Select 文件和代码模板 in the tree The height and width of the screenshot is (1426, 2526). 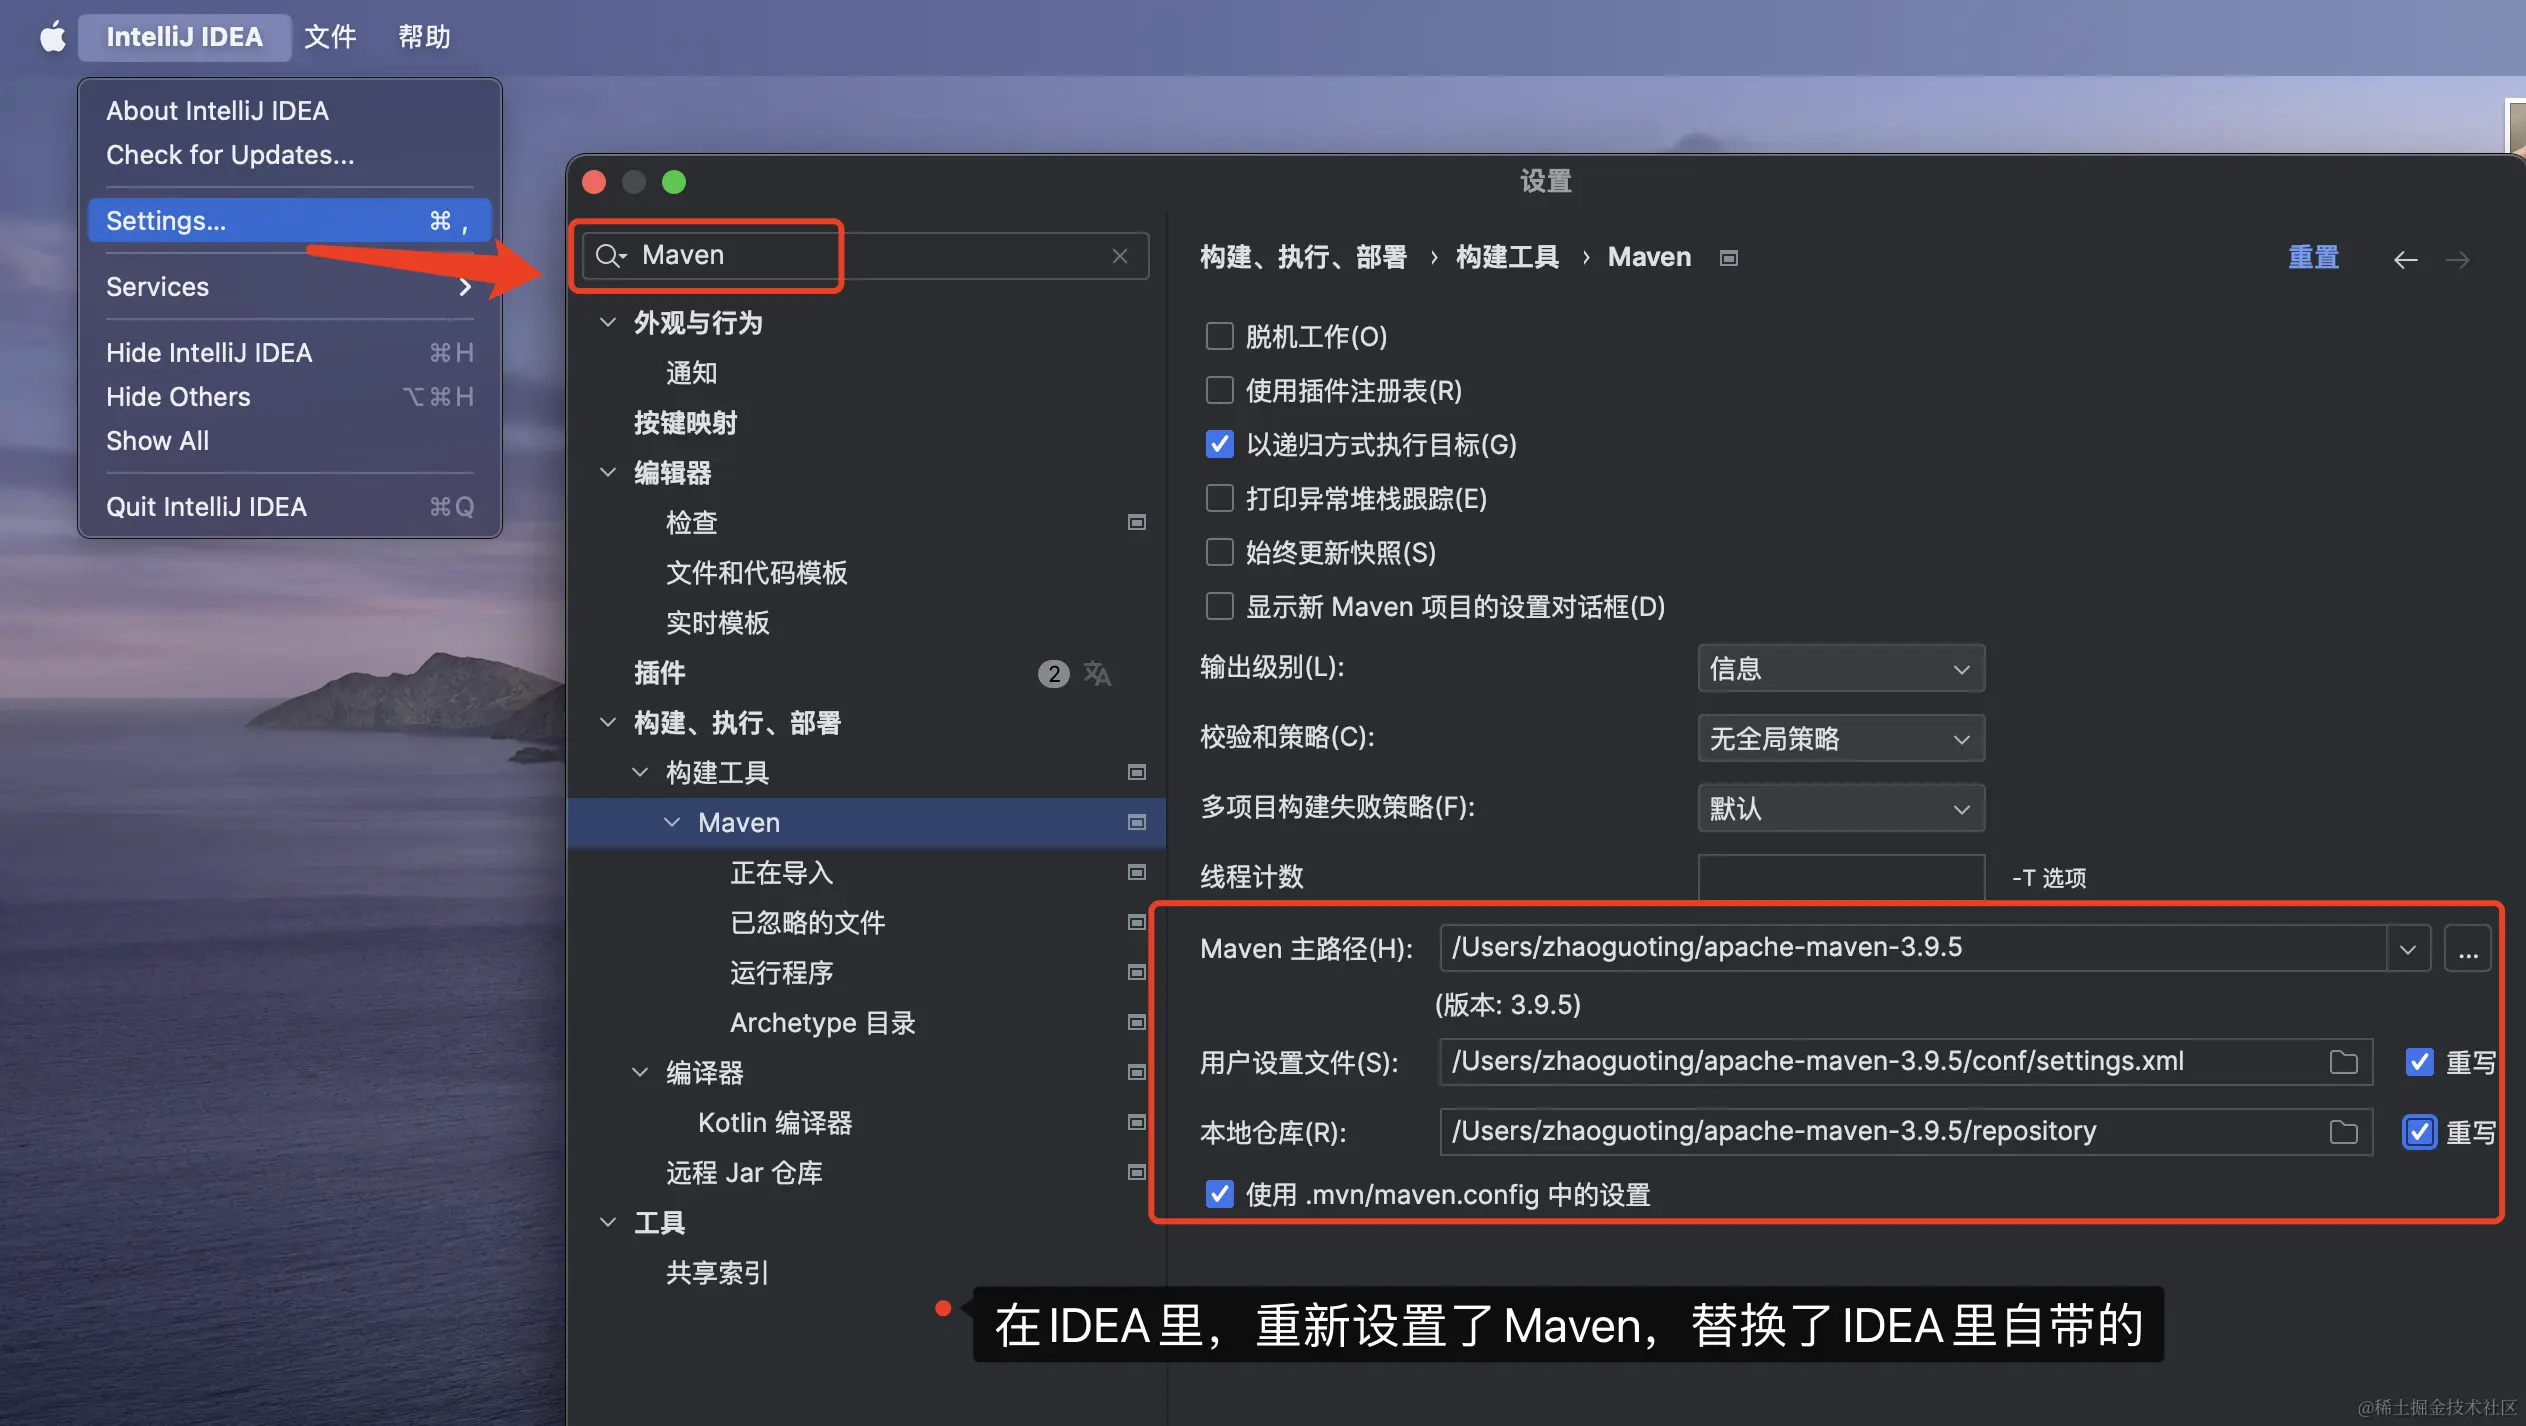point(757,573)
